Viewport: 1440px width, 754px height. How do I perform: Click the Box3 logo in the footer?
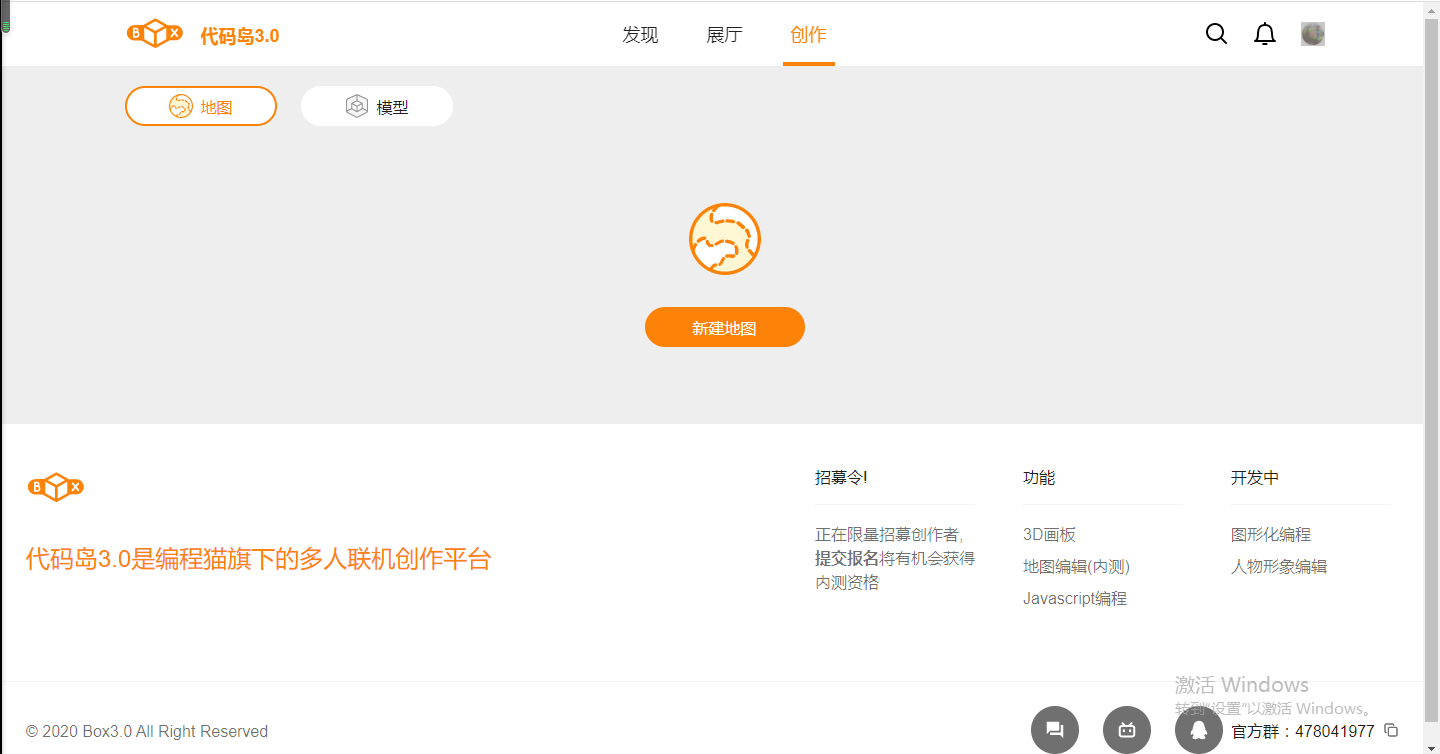(56, 487)
